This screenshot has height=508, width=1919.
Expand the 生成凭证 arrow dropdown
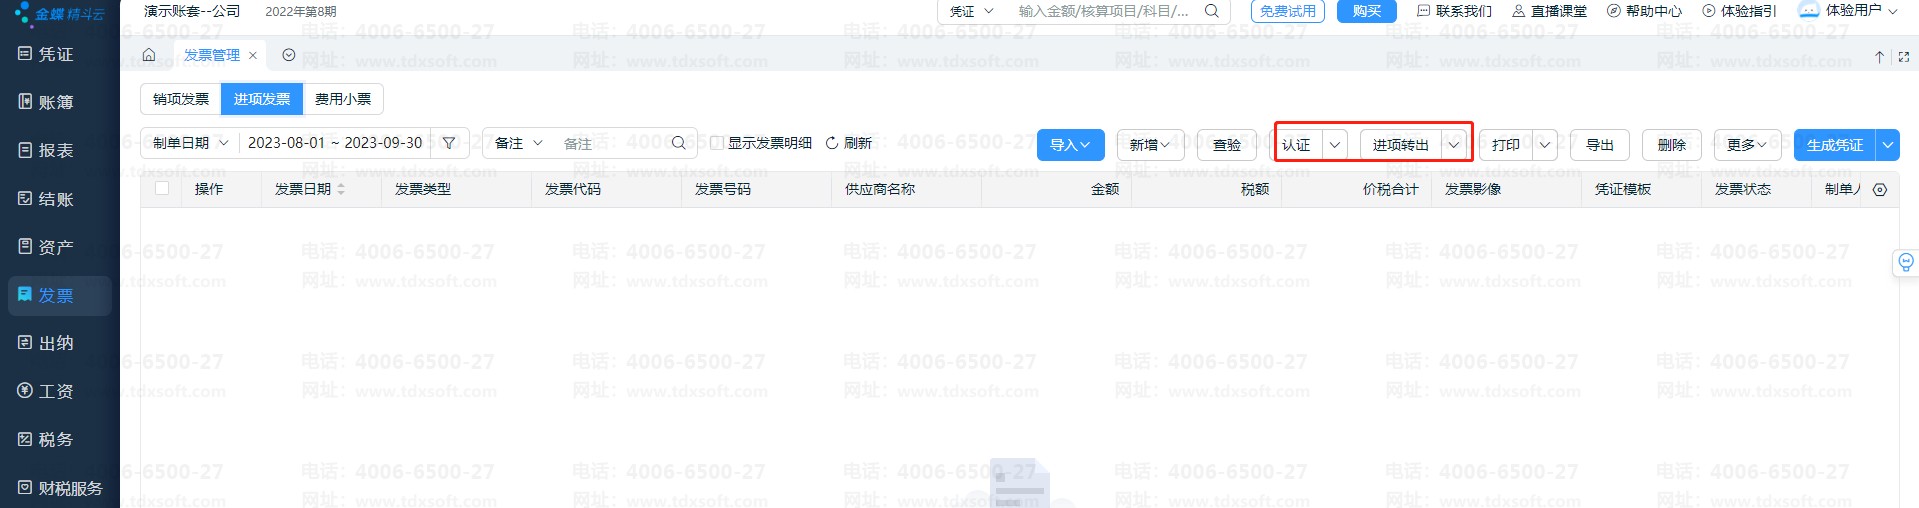click(1888, 145)
